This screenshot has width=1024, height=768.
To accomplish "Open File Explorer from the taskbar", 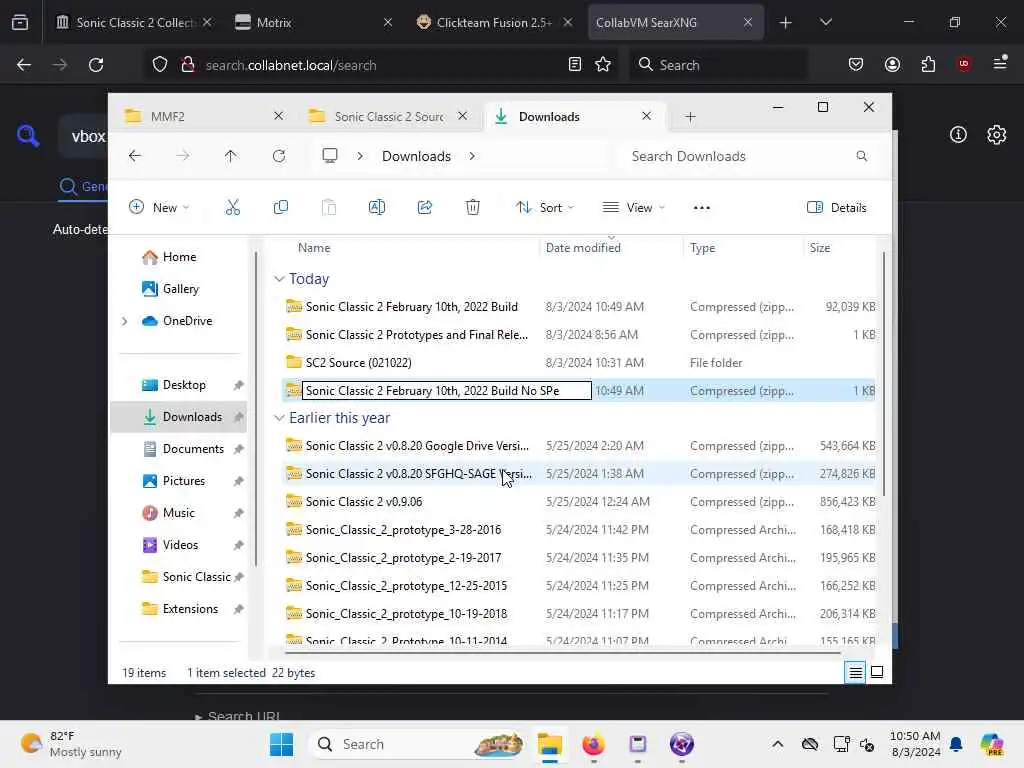I will [550, 744].
